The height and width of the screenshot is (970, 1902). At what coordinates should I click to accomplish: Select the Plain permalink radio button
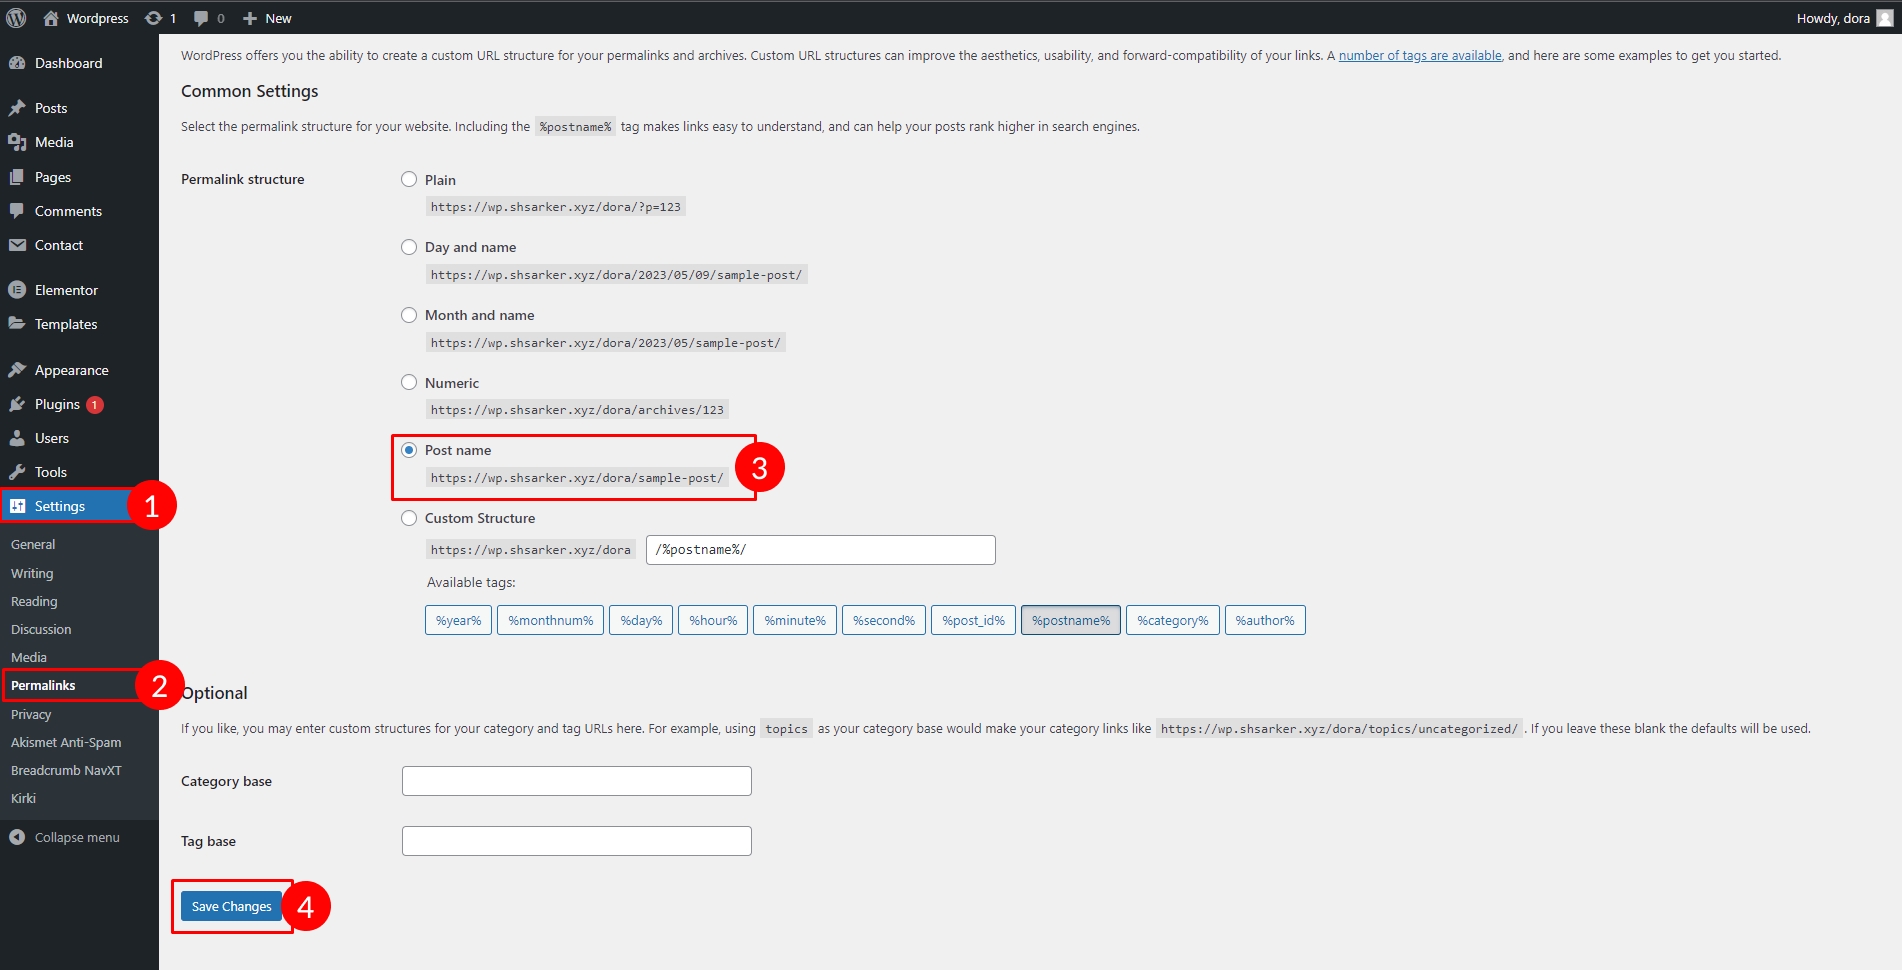pos(409,180)
